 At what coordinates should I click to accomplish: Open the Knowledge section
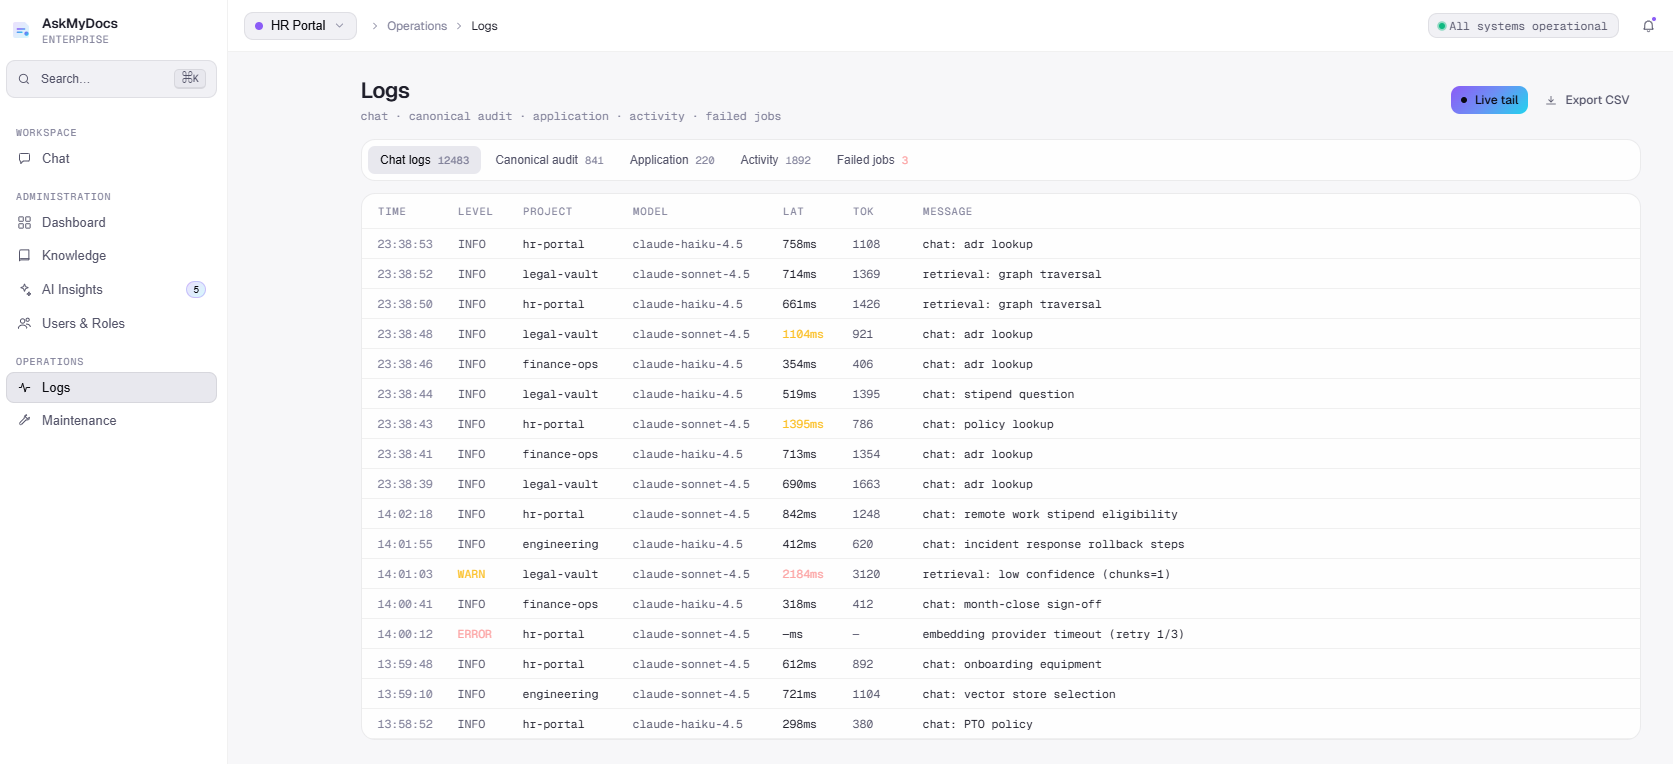click(x=111, y=256)
